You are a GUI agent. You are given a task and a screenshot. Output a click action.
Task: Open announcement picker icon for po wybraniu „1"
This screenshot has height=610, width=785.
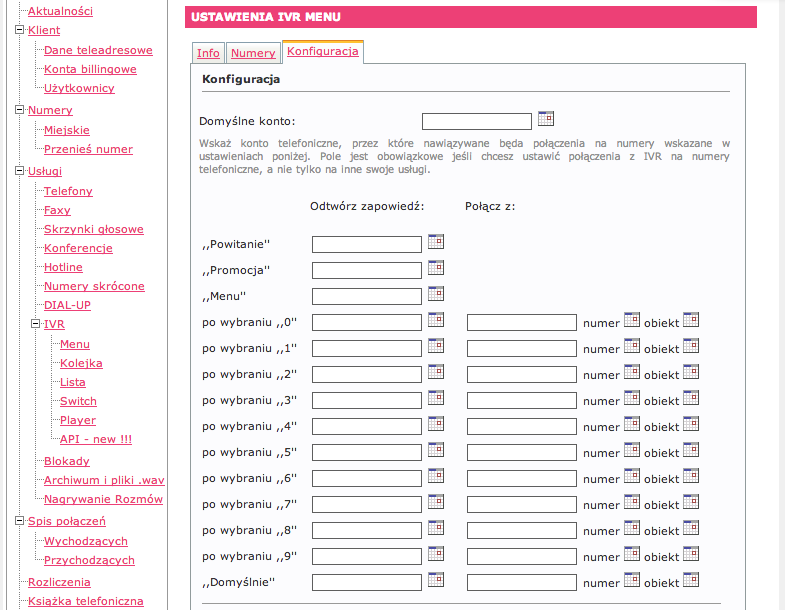tap(436, 346)
